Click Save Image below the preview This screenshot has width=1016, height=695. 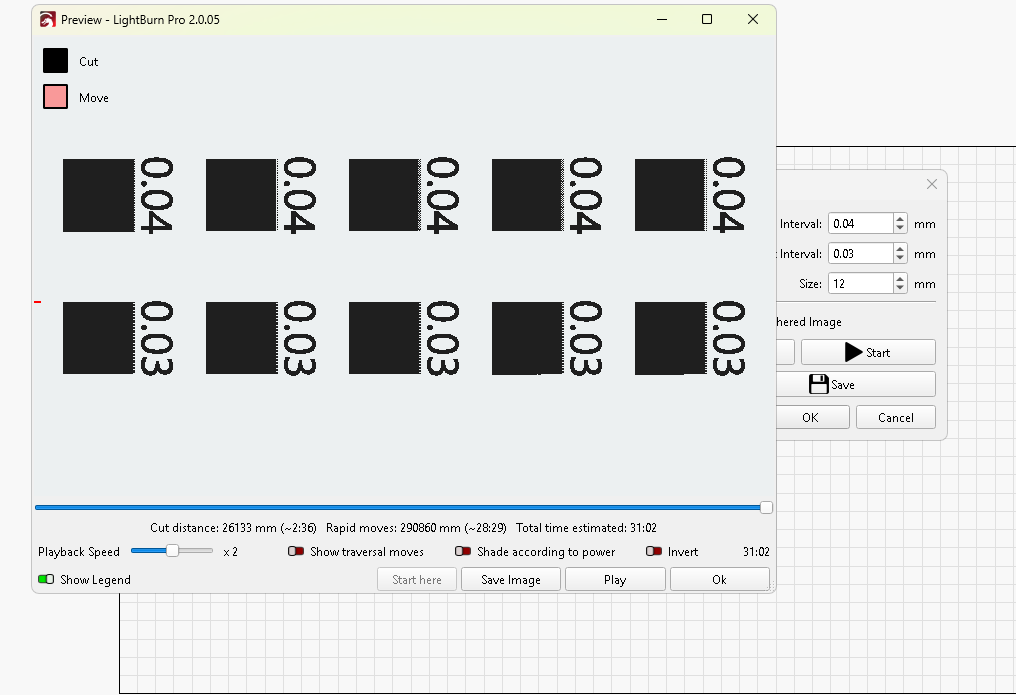click(510, 578)
